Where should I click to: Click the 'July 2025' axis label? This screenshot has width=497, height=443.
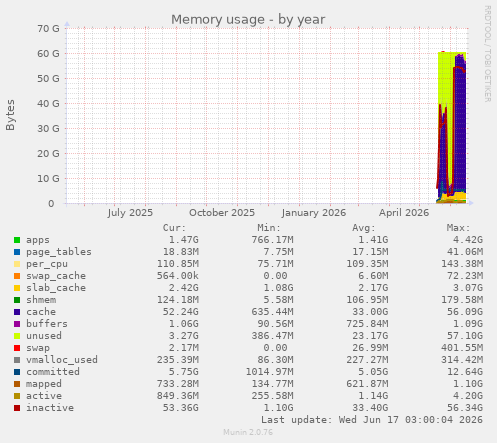click(130, 213)
